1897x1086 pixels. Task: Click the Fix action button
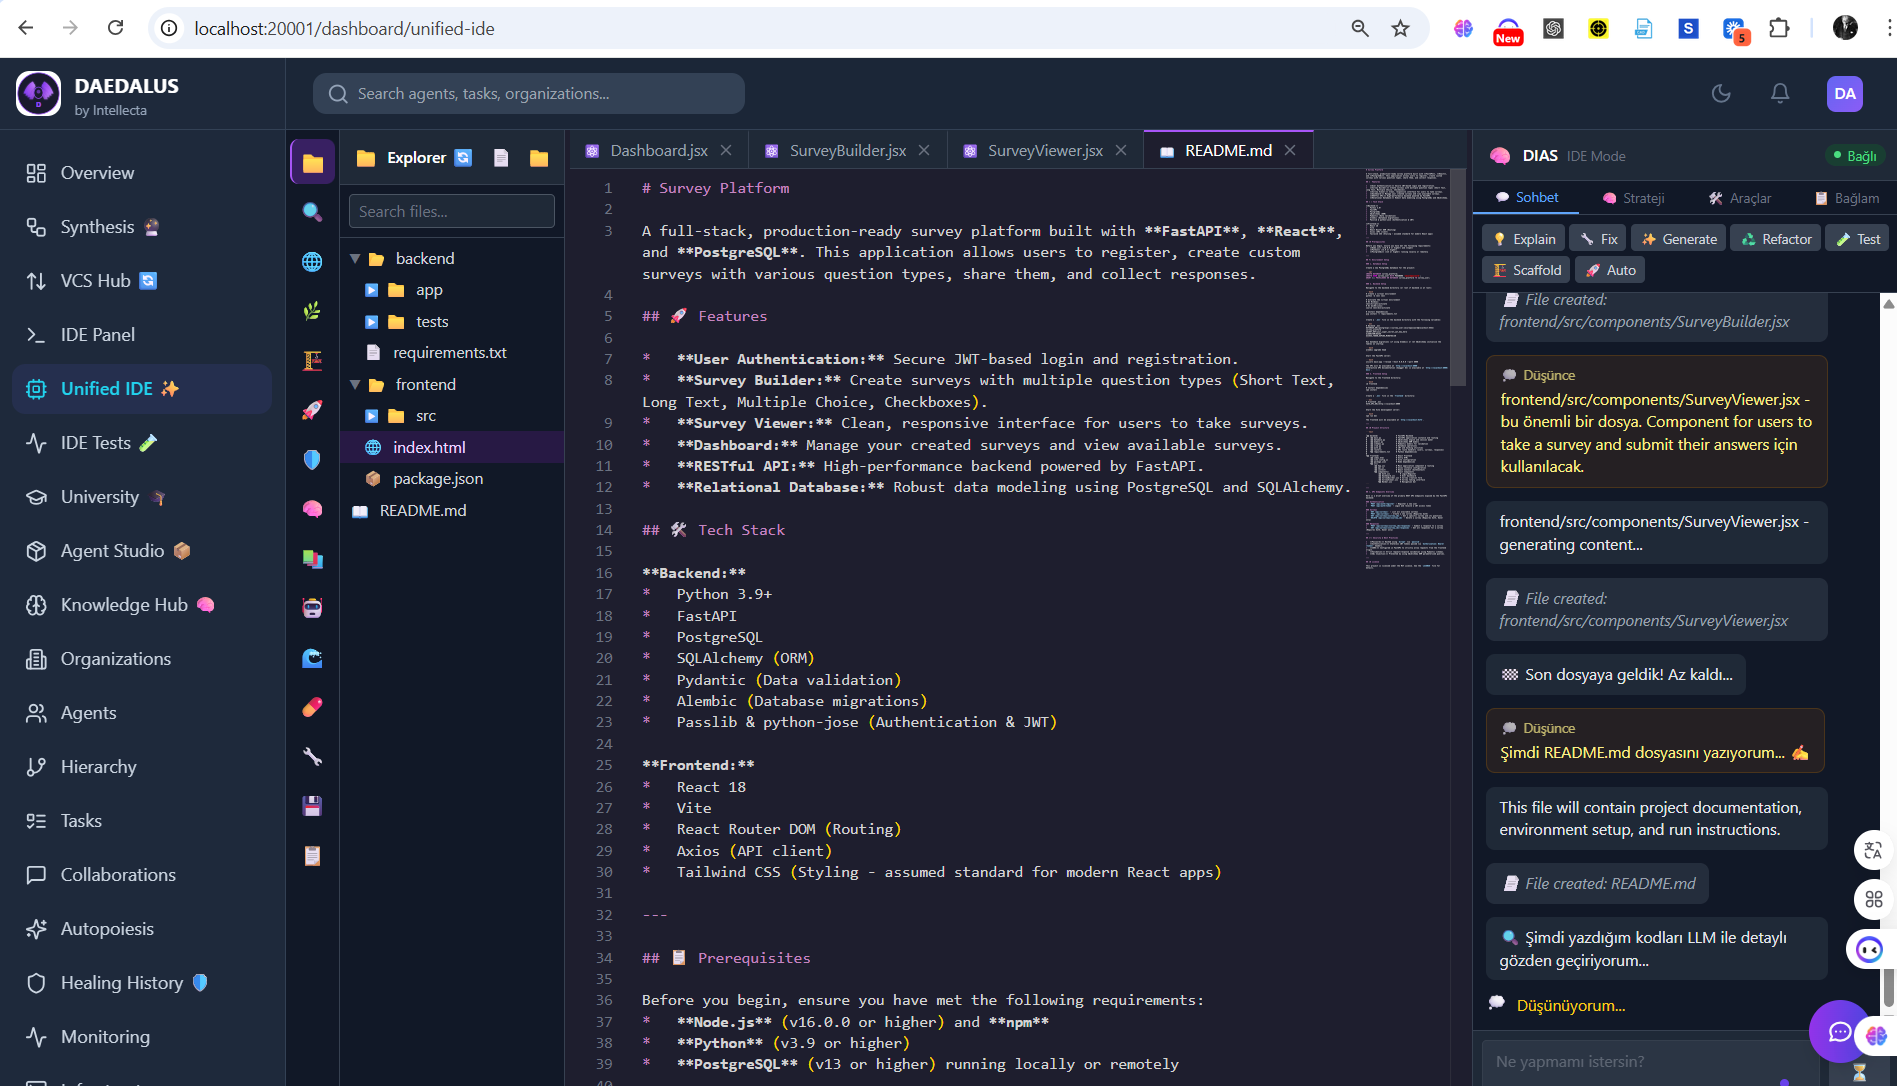(1598, 239)
